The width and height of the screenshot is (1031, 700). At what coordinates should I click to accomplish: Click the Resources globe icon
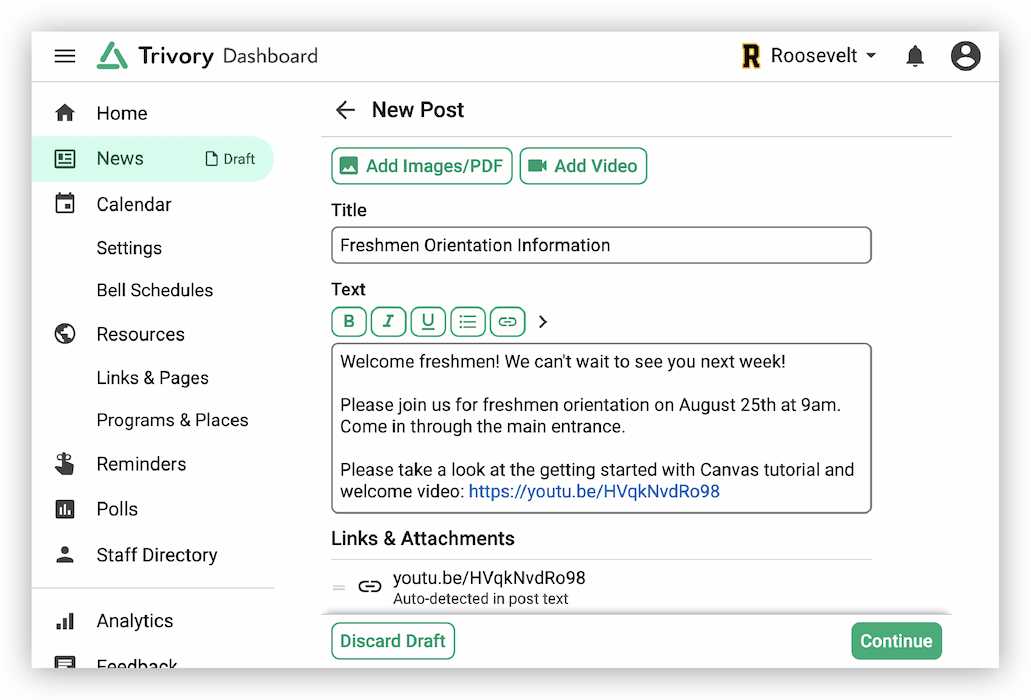[x=65, y=334]
